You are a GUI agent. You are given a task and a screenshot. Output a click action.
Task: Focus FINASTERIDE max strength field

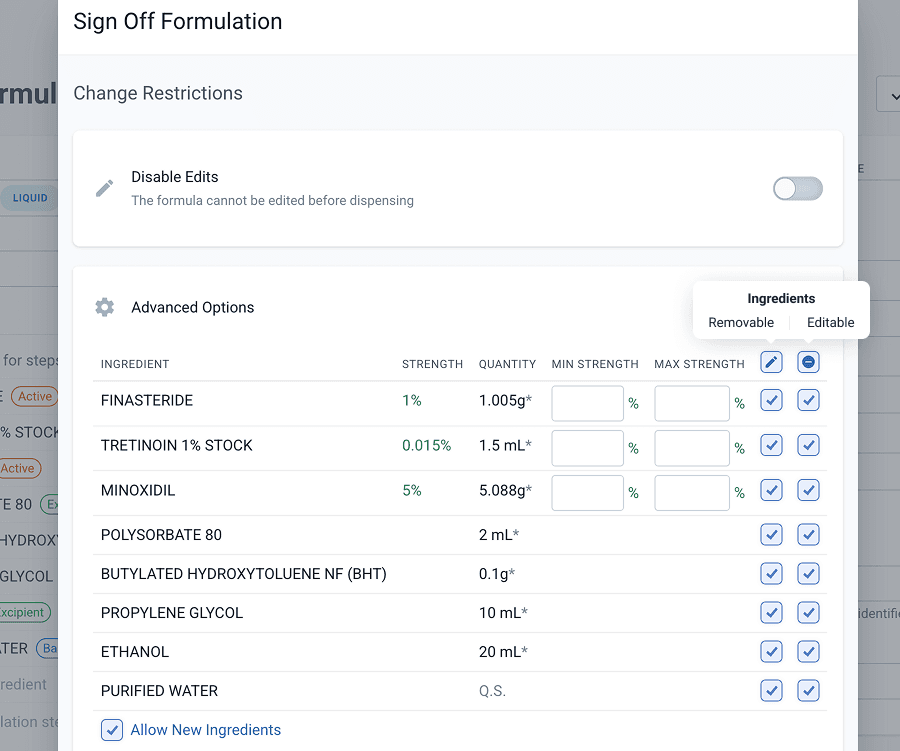click(x=692, y=403)
